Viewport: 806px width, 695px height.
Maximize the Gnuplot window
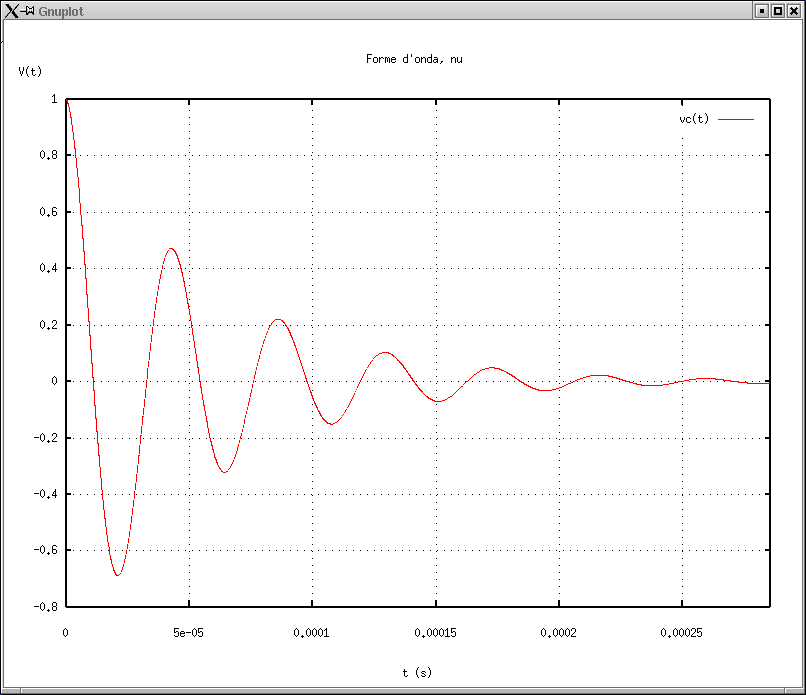777,10
